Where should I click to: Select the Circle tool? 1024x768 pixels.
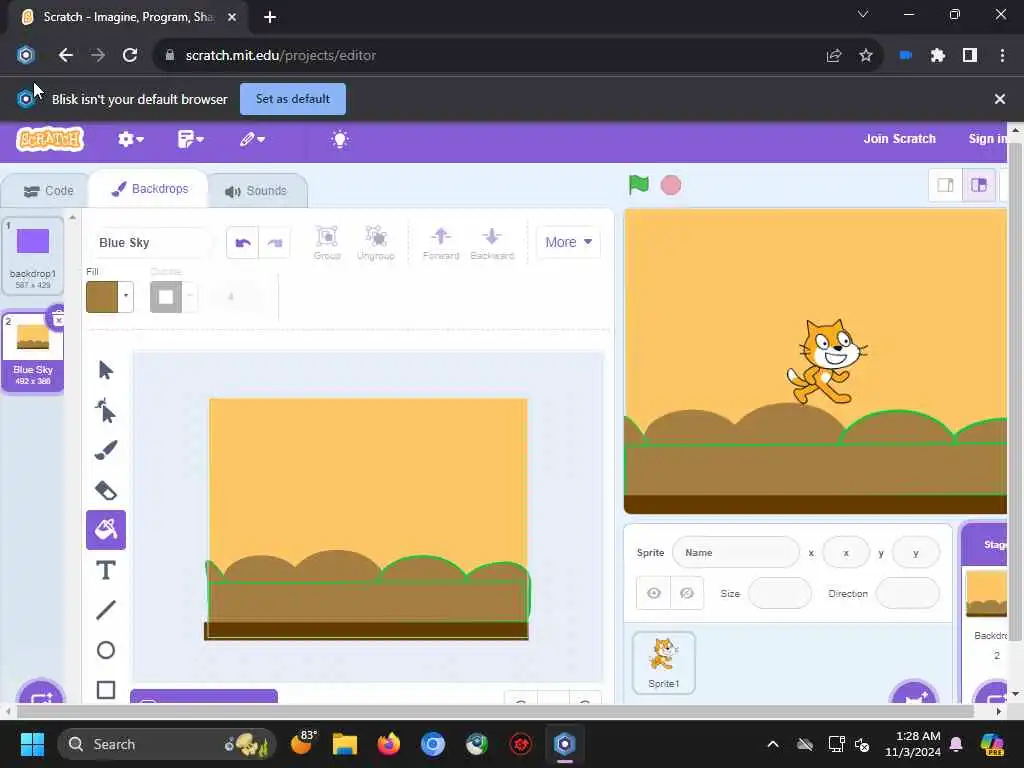tap(106, 650)
